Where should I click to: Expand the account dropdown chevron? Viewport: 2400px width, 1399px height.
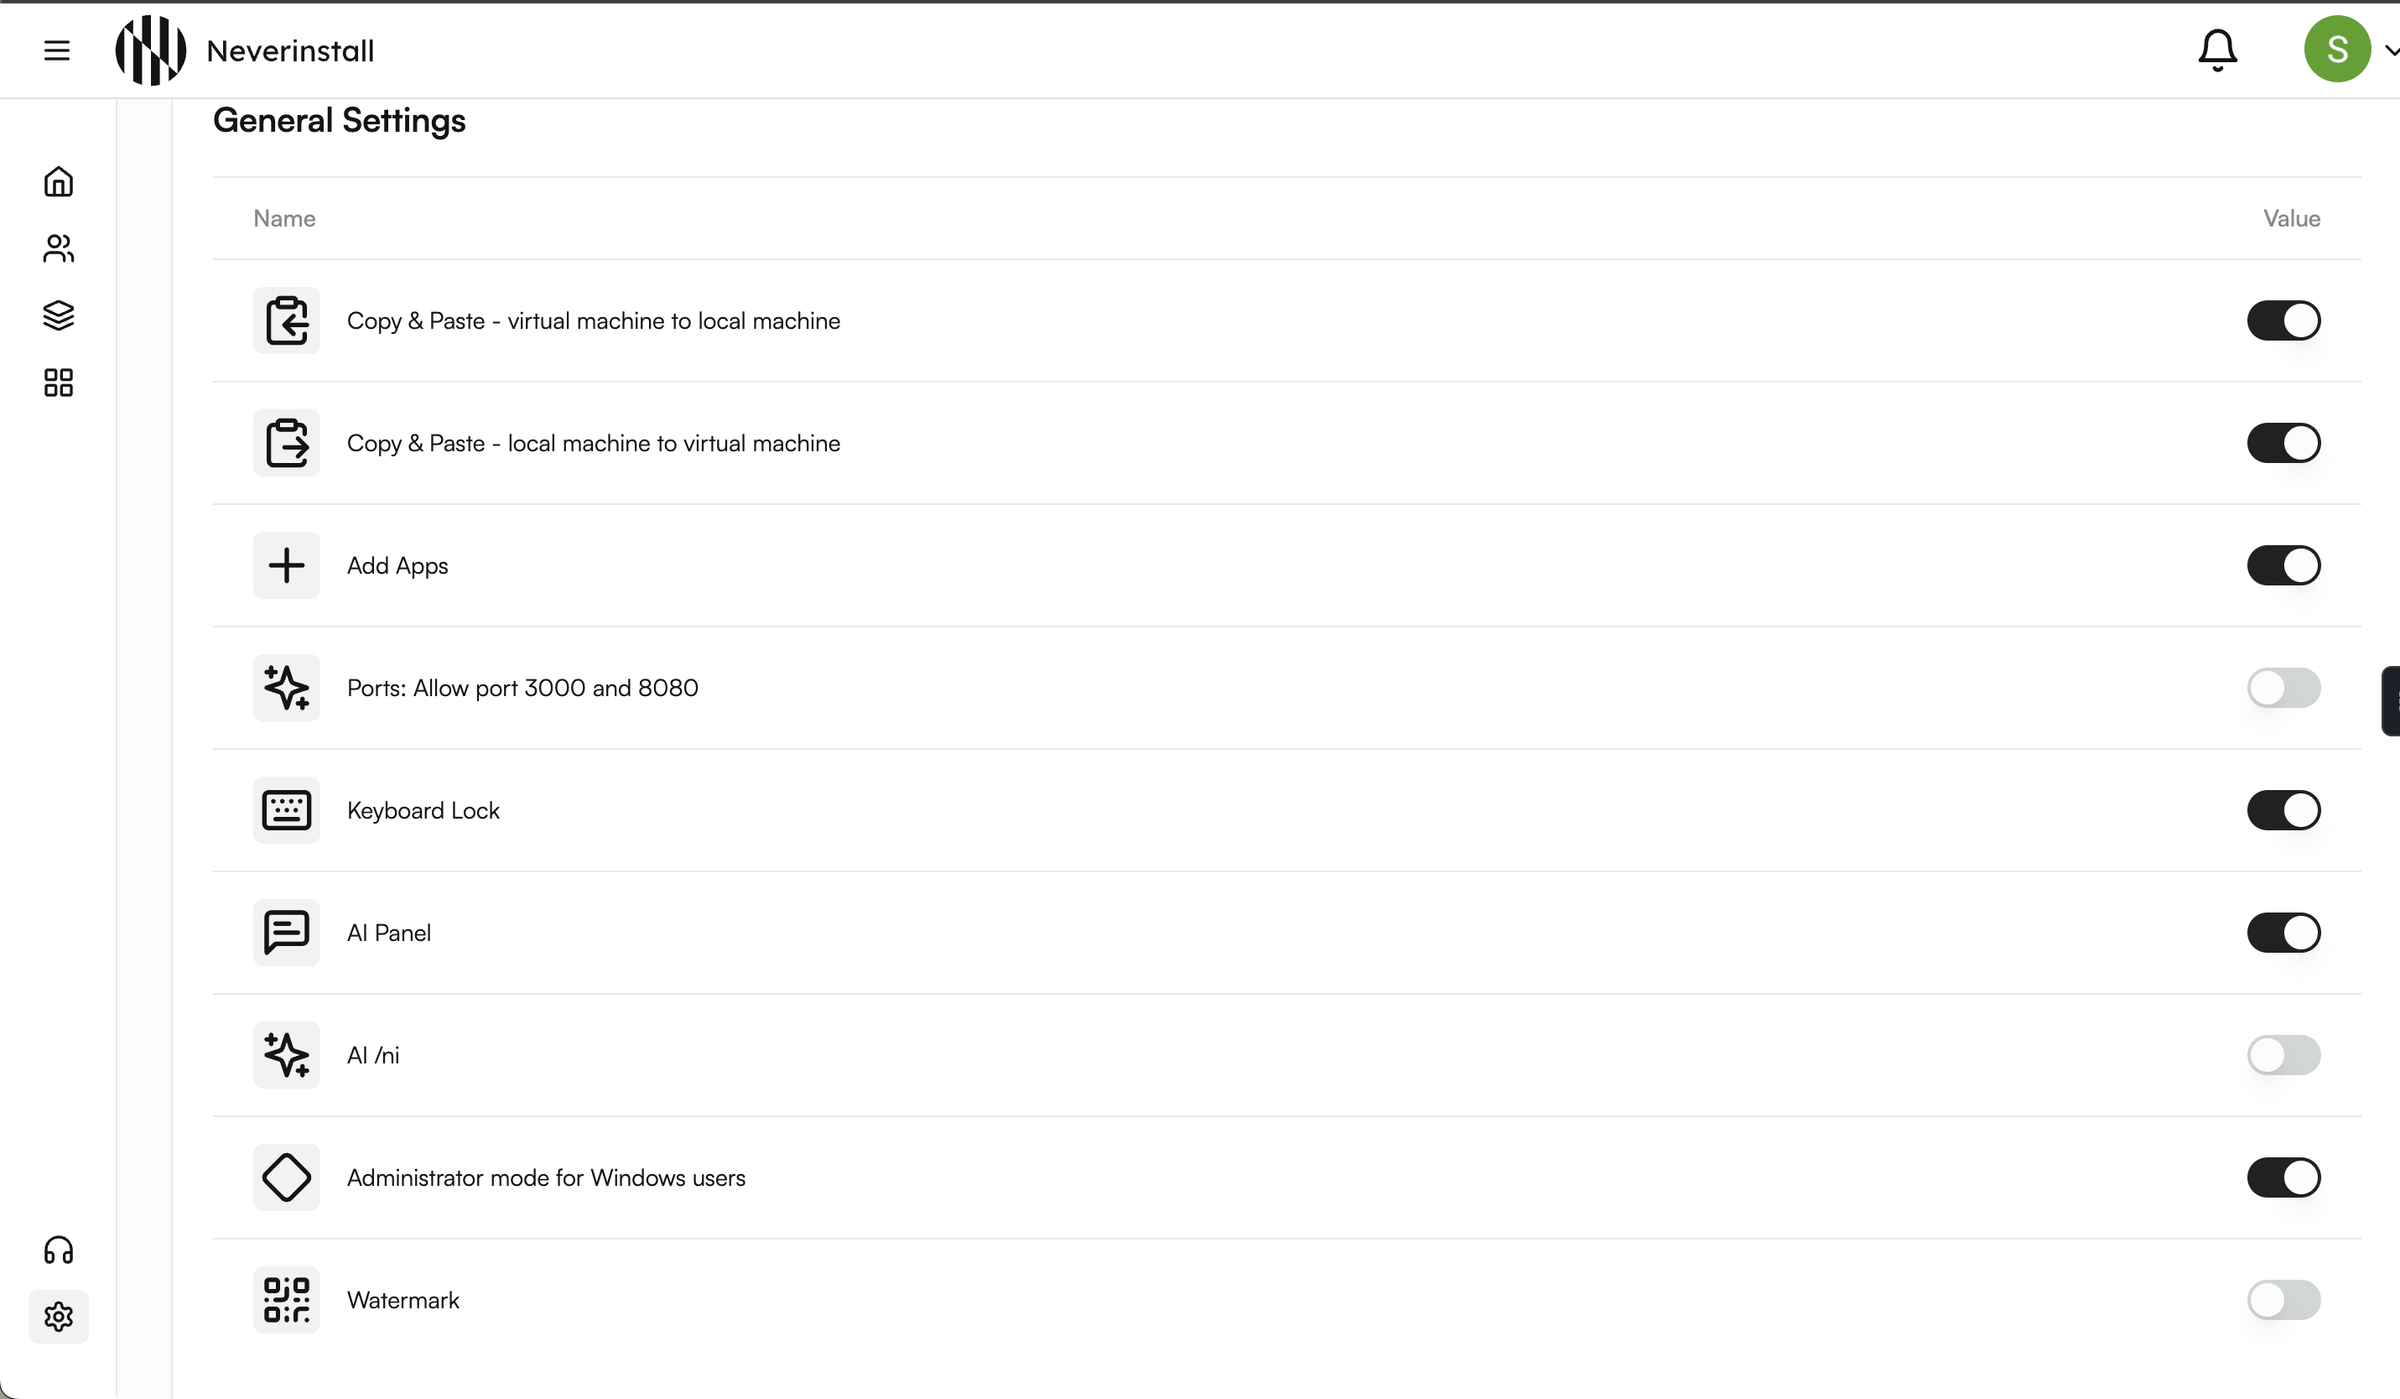(x=2390, y=50)
